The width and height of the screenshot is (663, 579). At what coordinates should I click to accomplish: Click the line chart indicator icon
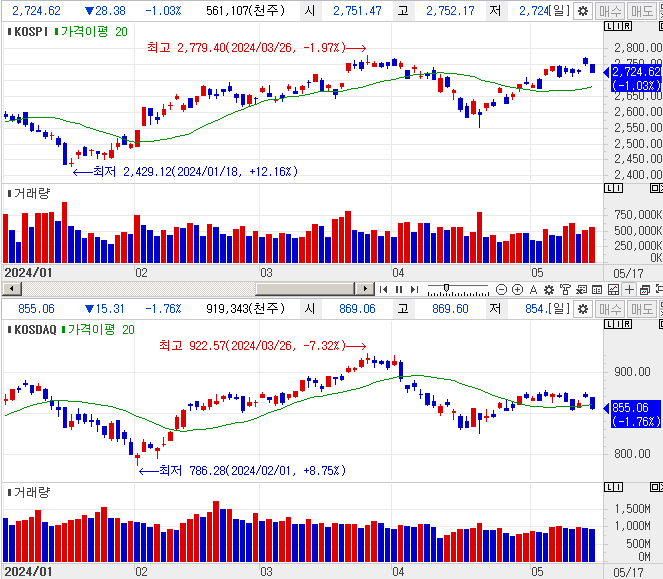pos(613,290)
